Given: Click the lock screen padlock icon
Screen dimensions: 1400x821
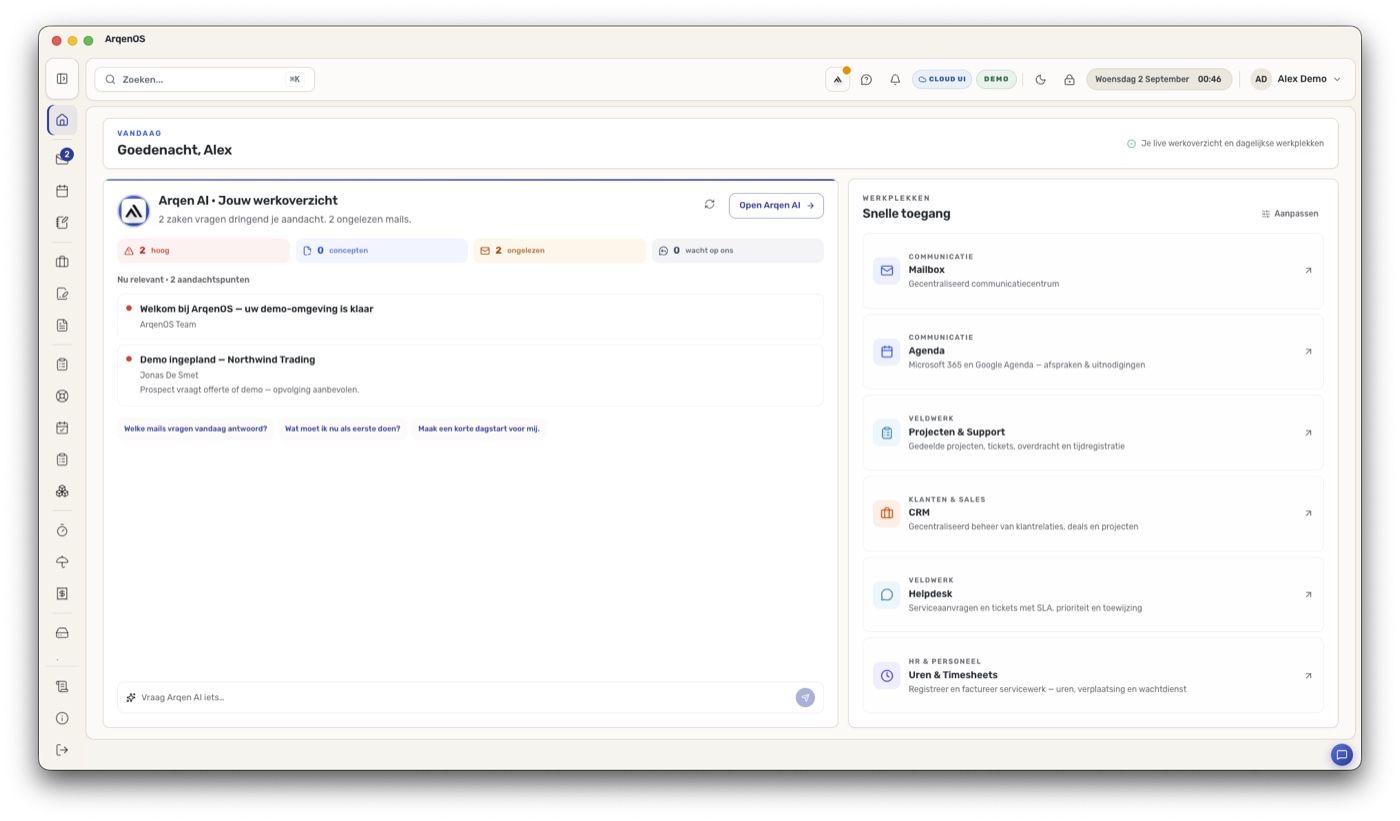Looking at the screenshot, I should coord(1069,80).
